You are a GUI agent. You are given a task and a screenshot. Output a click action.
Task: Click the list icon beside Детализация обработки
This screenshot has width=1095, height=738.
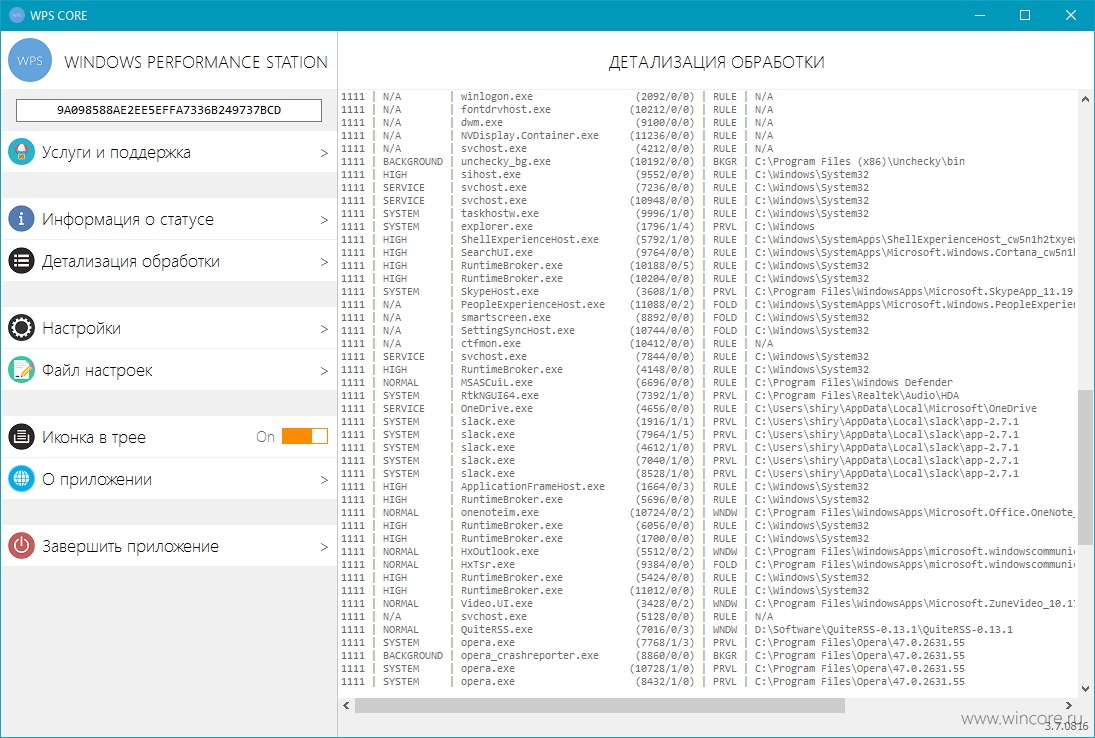pos(22,261)
